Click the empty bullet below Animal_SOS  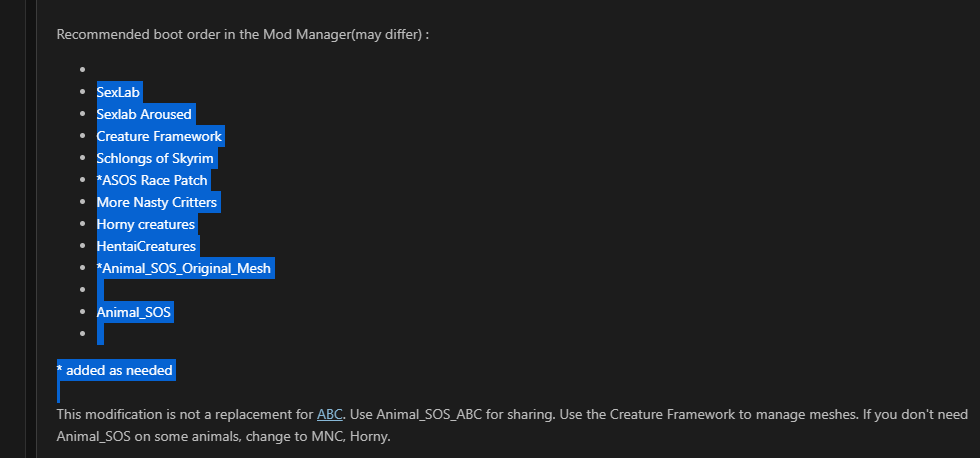click(82, 334)
